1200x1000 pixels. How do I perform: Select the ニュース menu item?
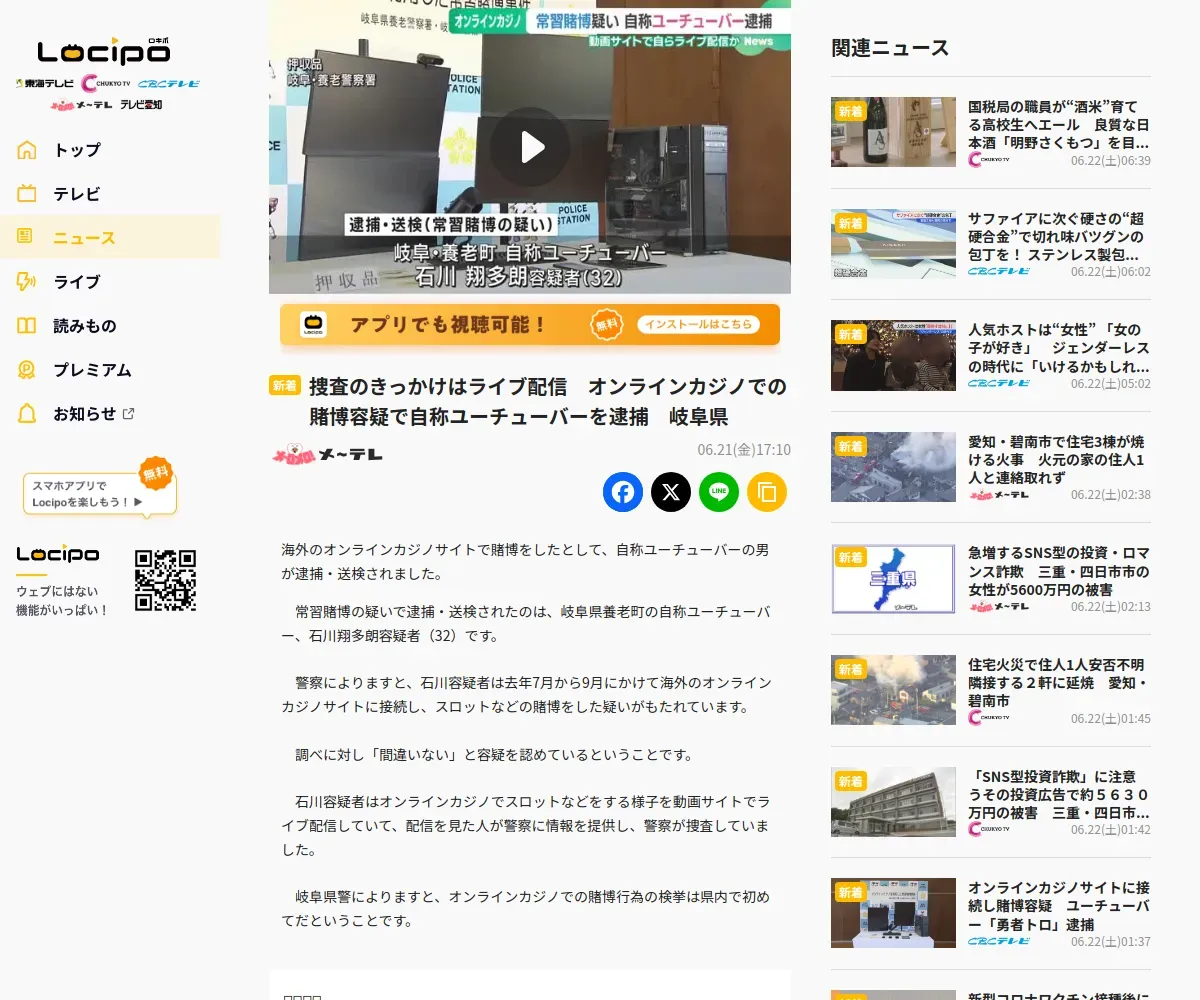(110, 237)
